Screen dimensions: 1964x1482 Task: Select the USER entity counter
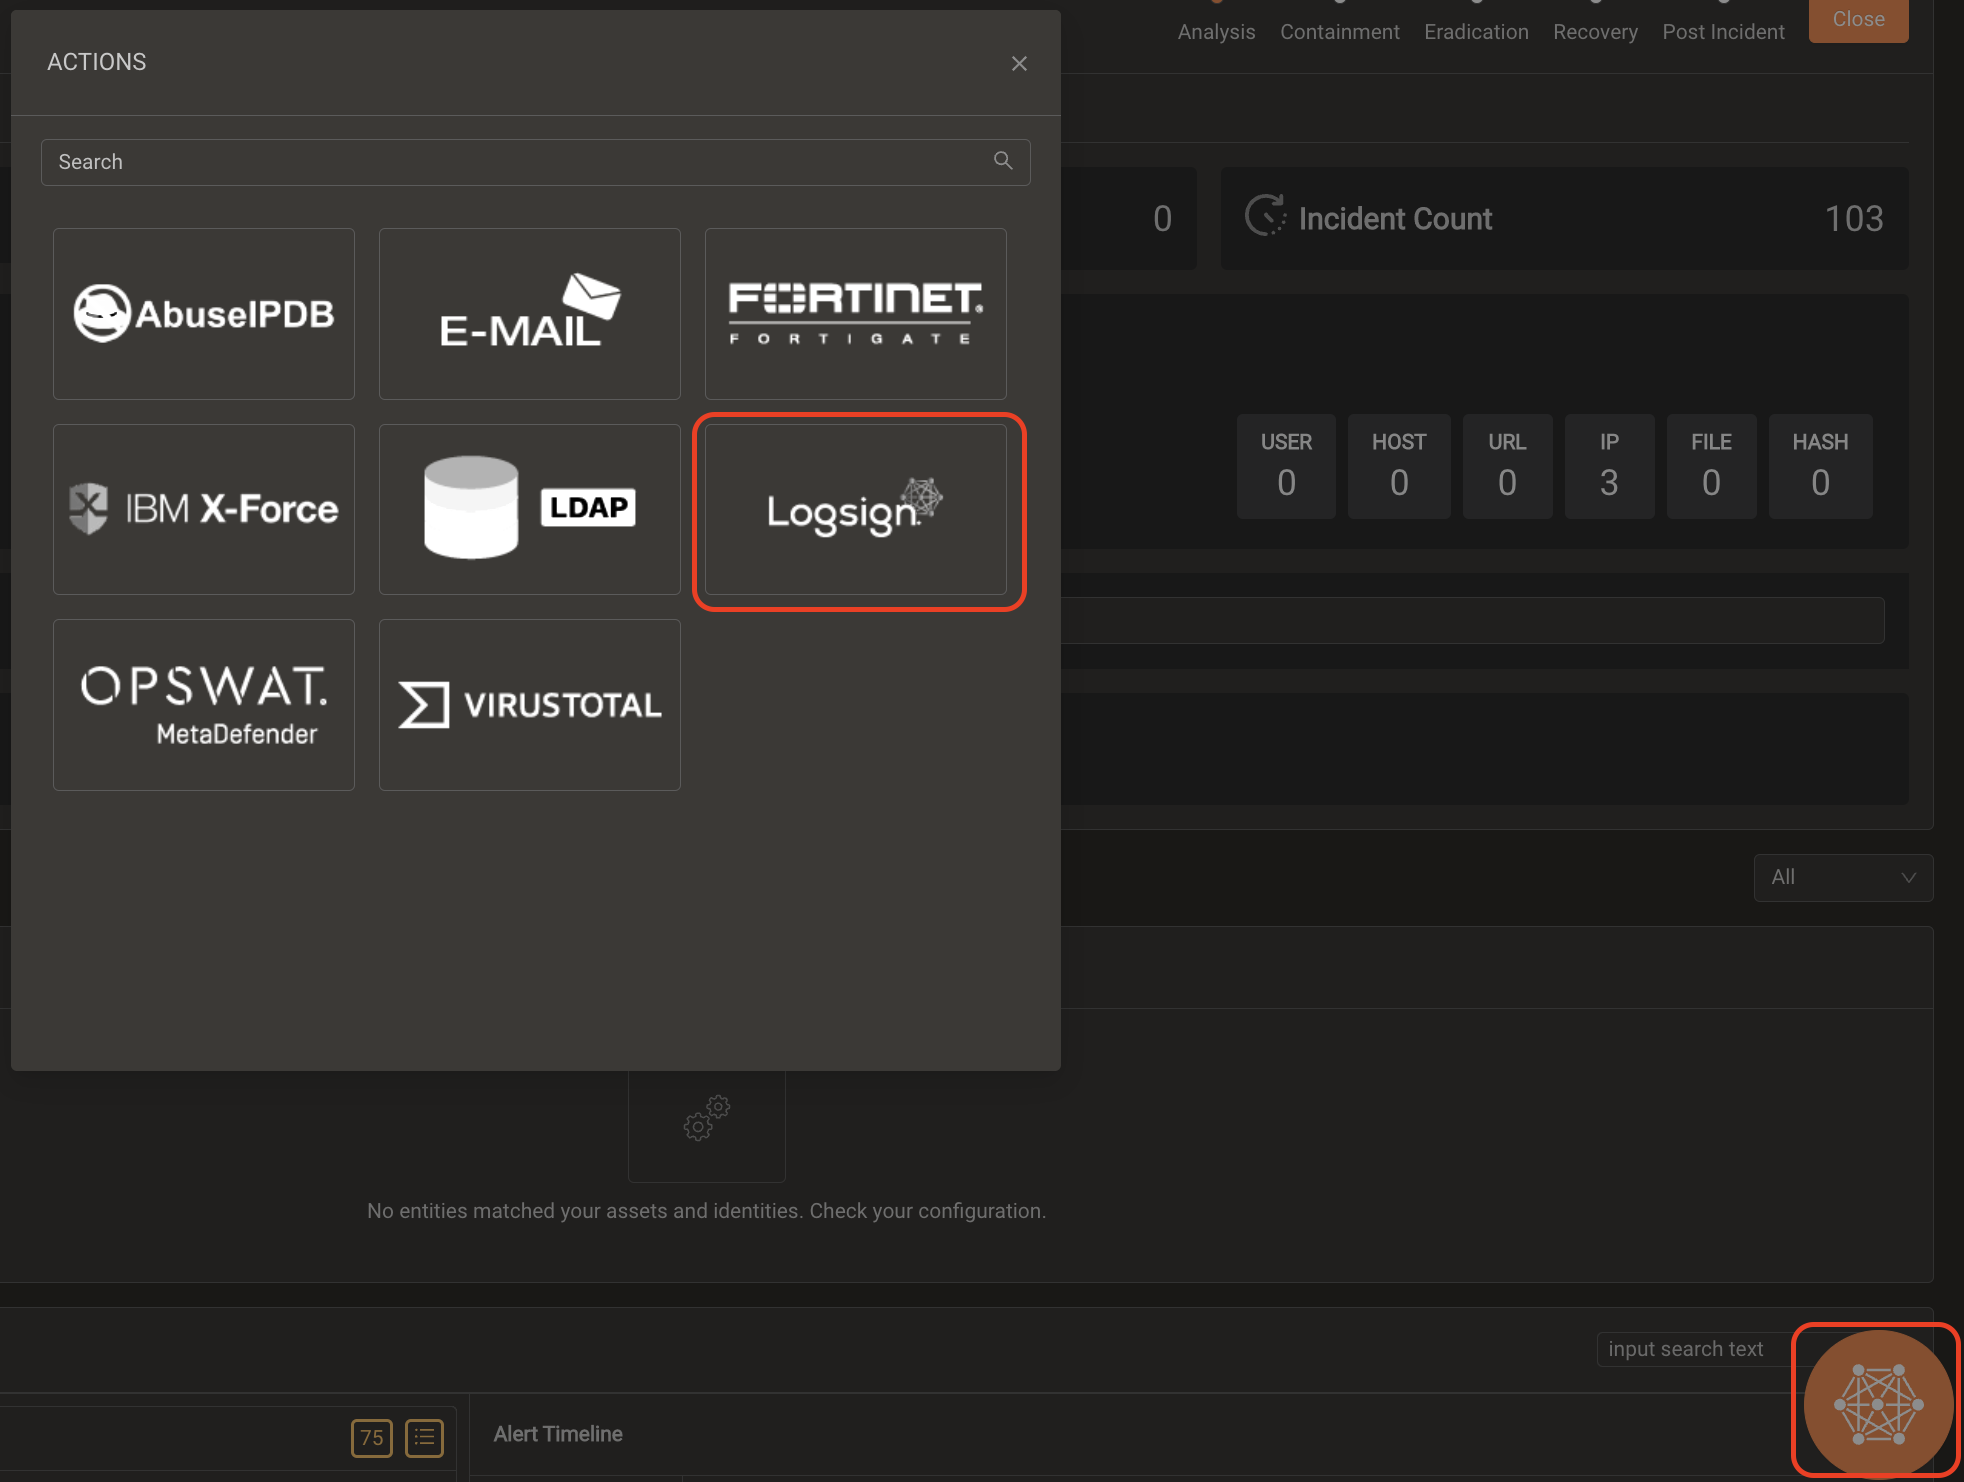point(1286,466)
